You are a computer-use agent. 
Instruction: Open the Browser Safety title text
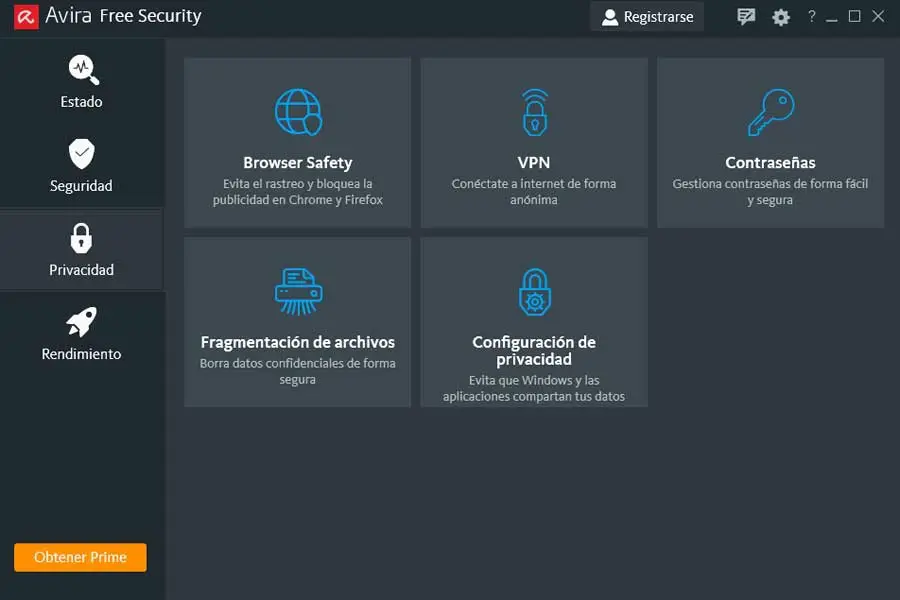tap(298, 163)
